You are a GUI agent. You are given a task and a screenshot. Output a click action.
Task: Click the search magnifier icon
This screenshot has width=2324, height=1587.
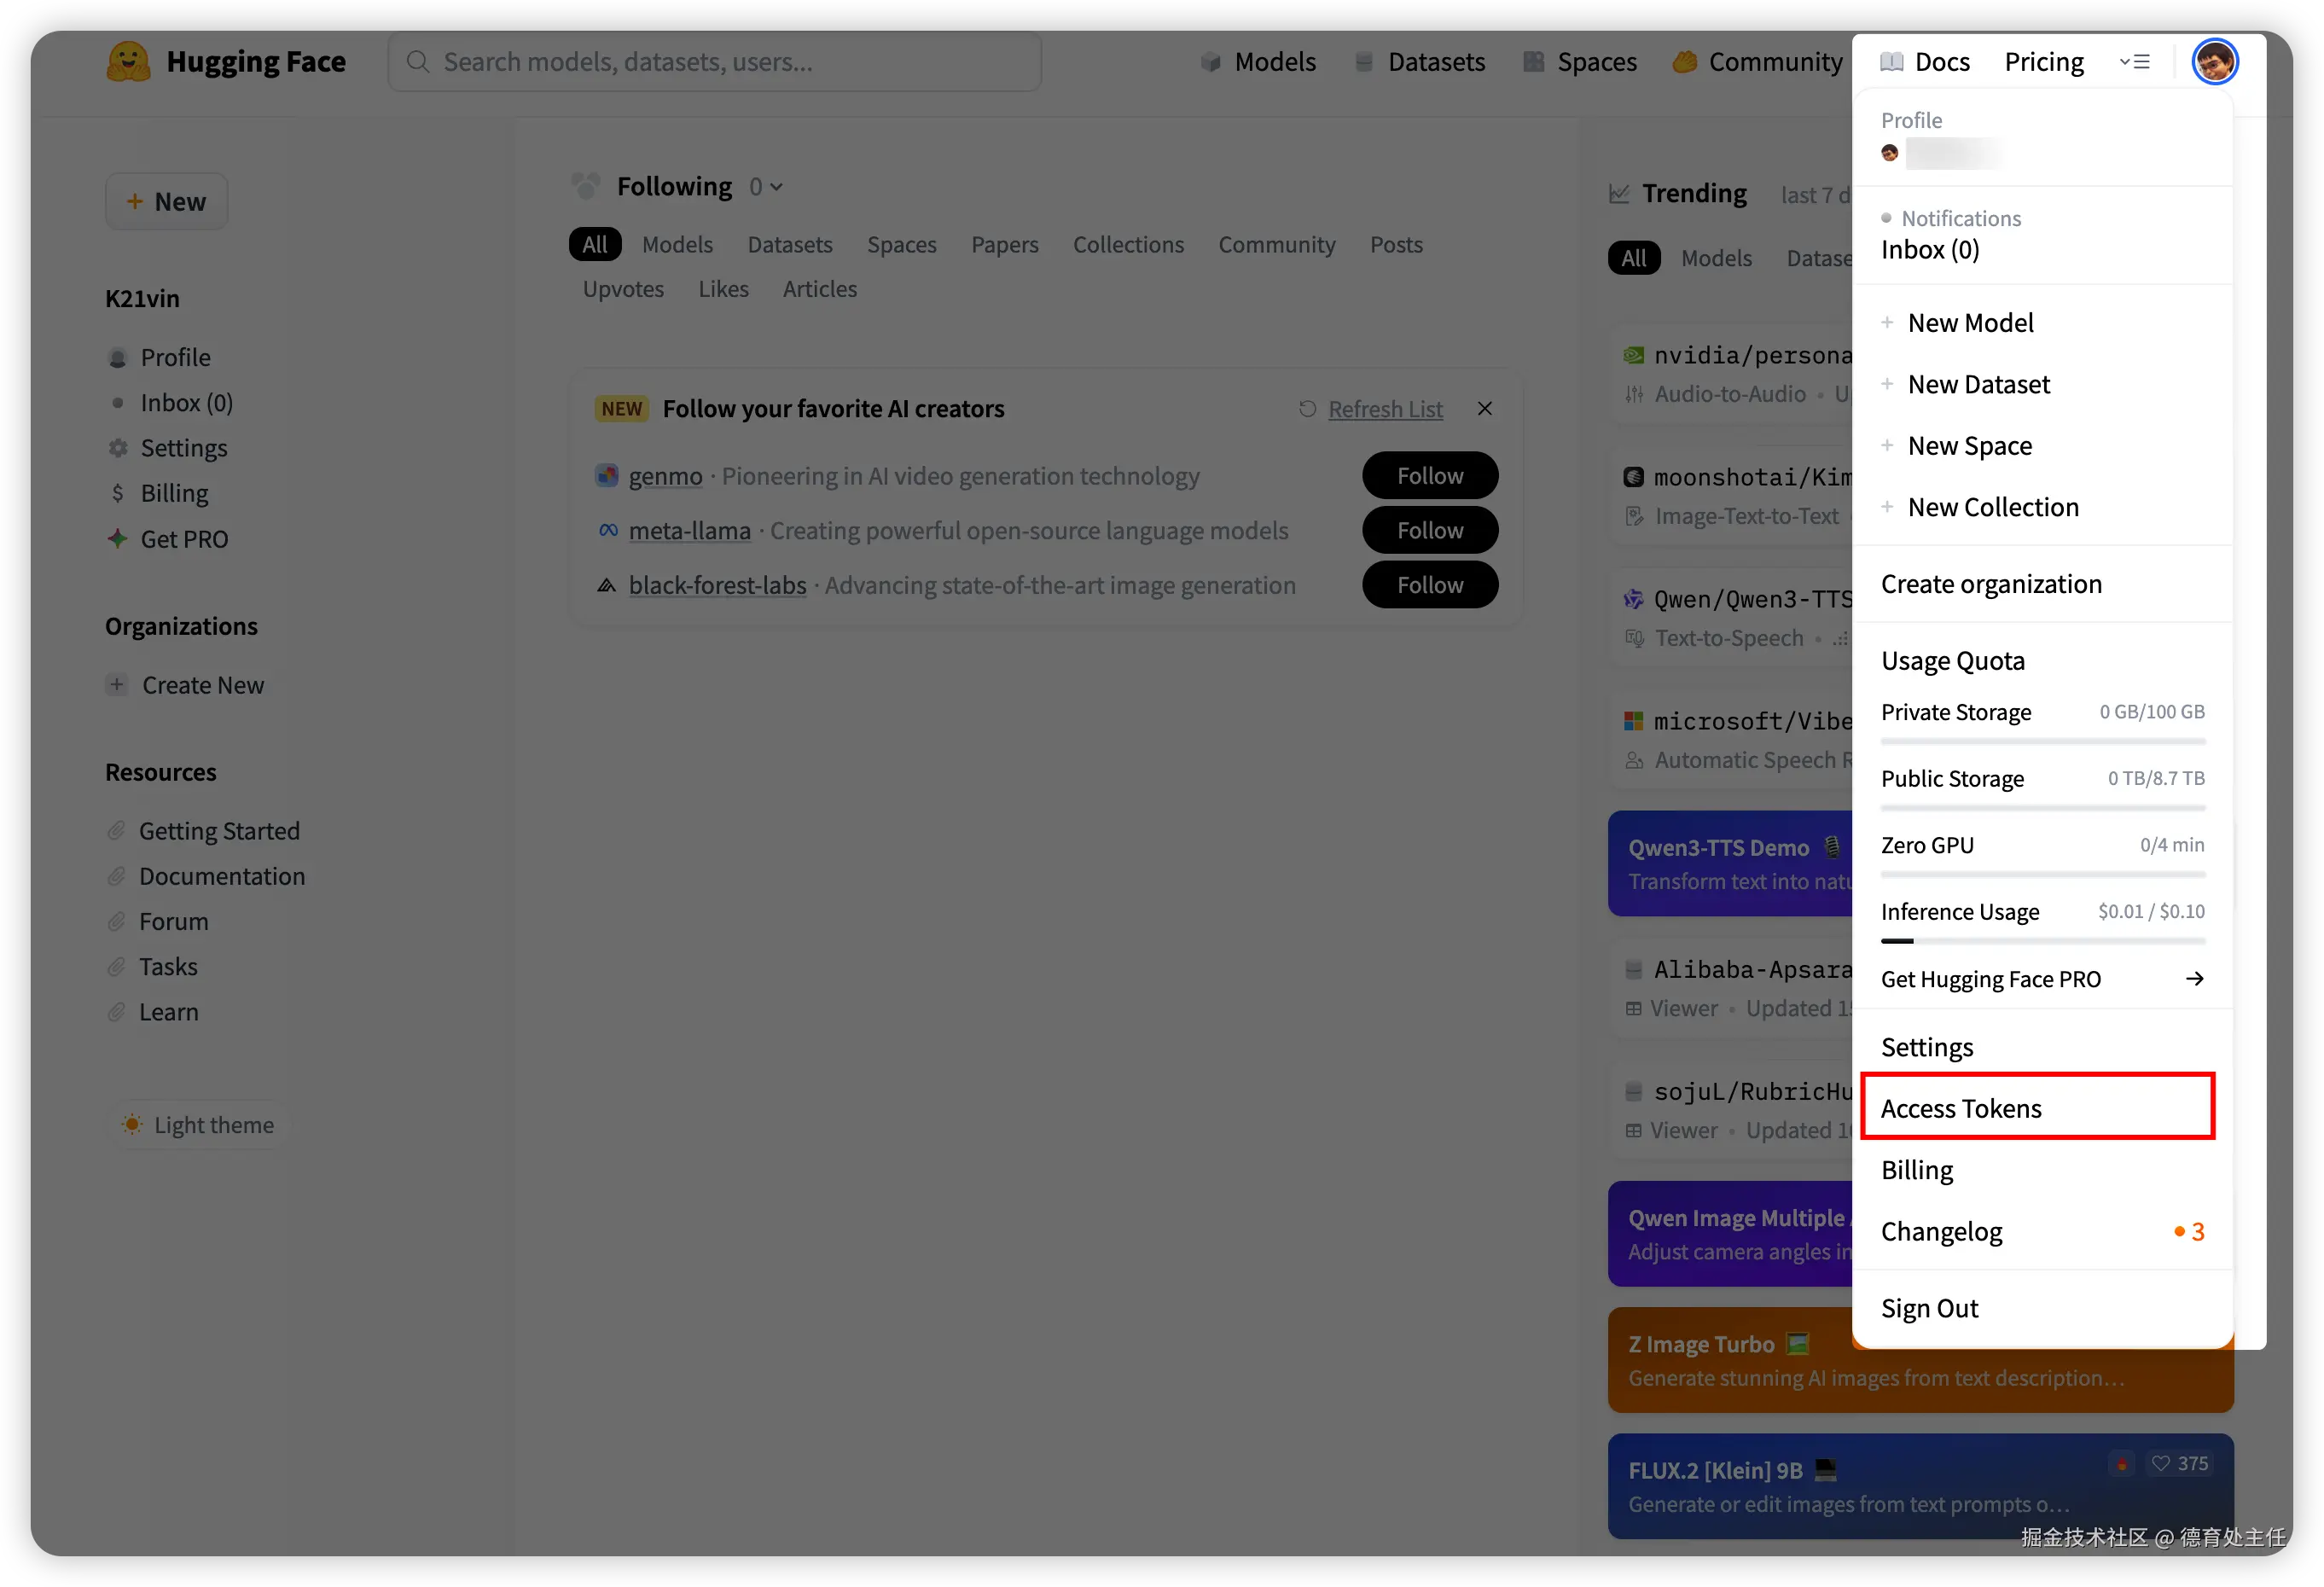(418, 62)
